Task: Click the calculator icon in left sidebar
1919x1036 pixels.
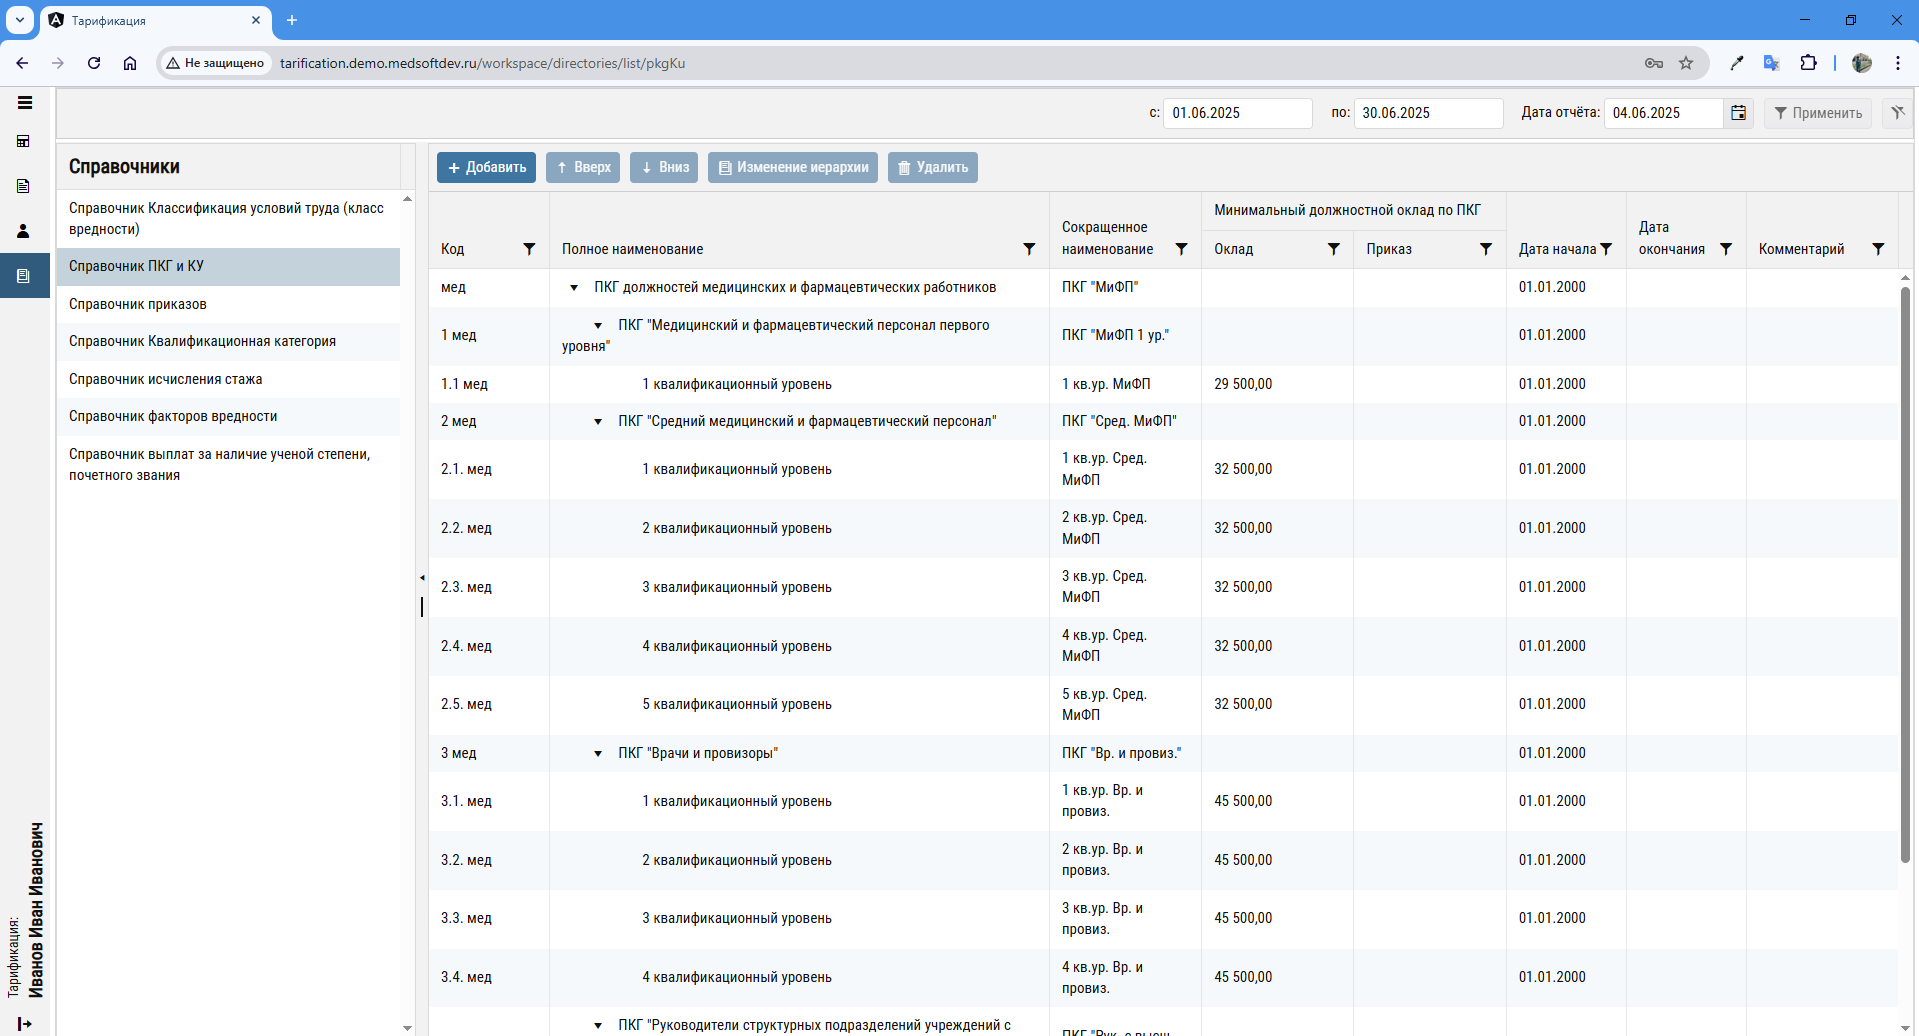Action: [x=24, y=142]
